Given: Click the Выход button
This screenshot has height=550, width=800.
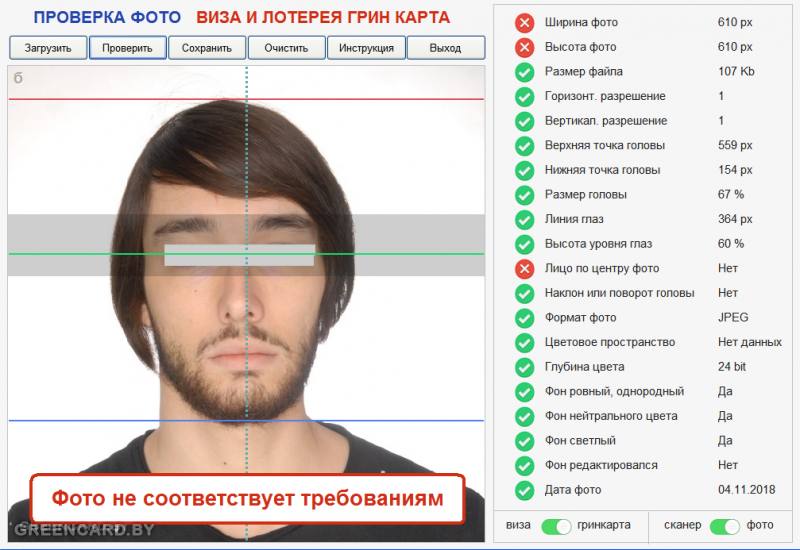Looking at the screenshot, I should (x=445, y=48).
